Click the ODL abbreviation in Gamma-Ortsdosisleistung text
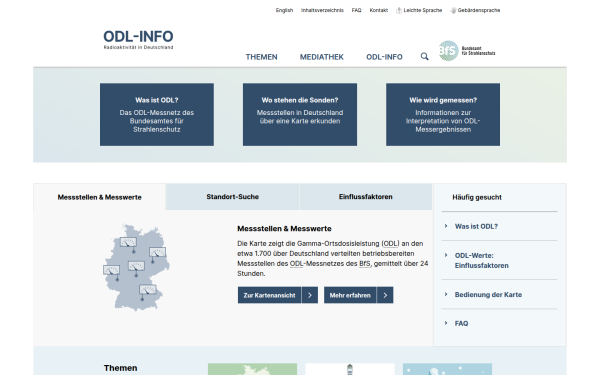 coord(390,243)
